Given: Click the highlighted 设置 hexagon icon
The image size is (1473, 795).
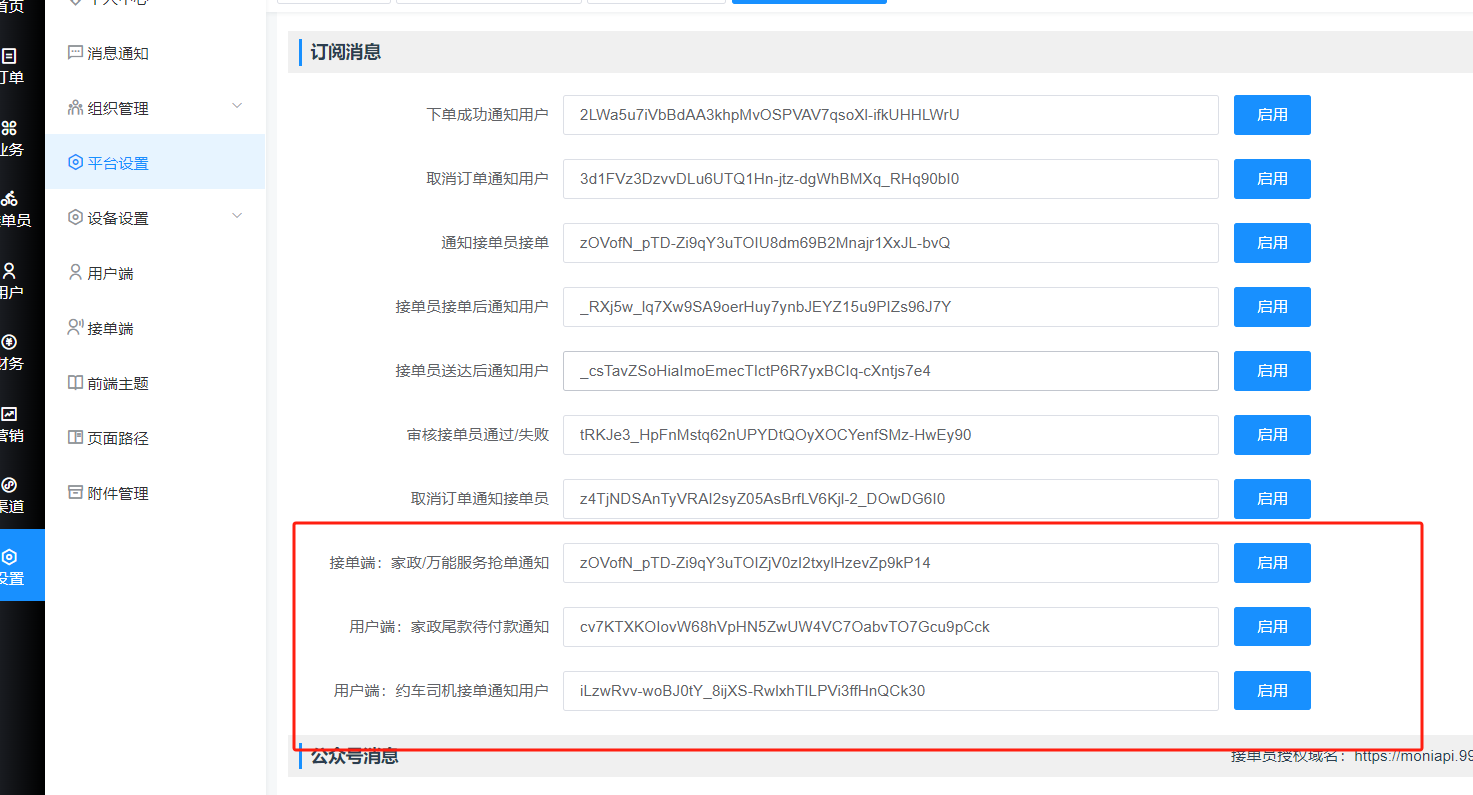Looking at the screenshot, I should (9, 556).
